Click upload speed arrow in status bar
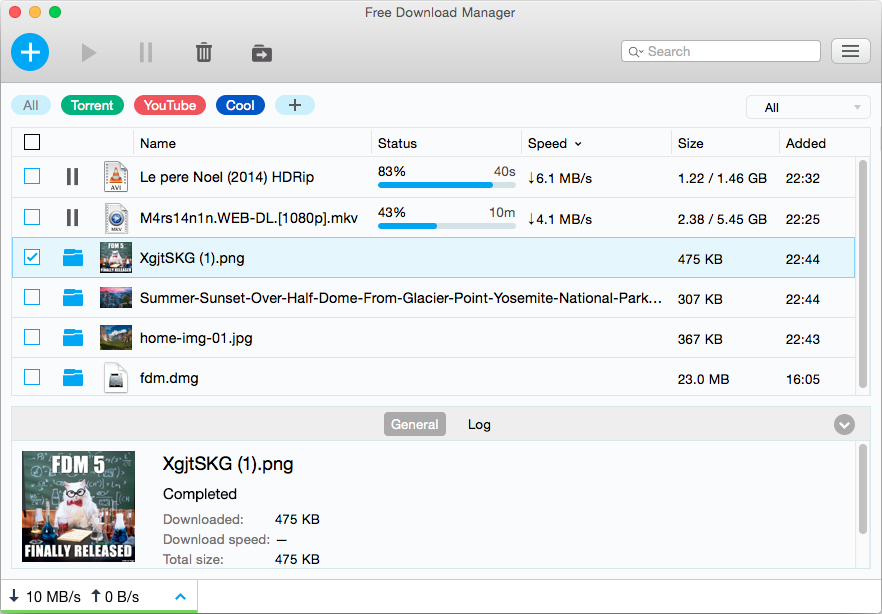 pos(96,596)
